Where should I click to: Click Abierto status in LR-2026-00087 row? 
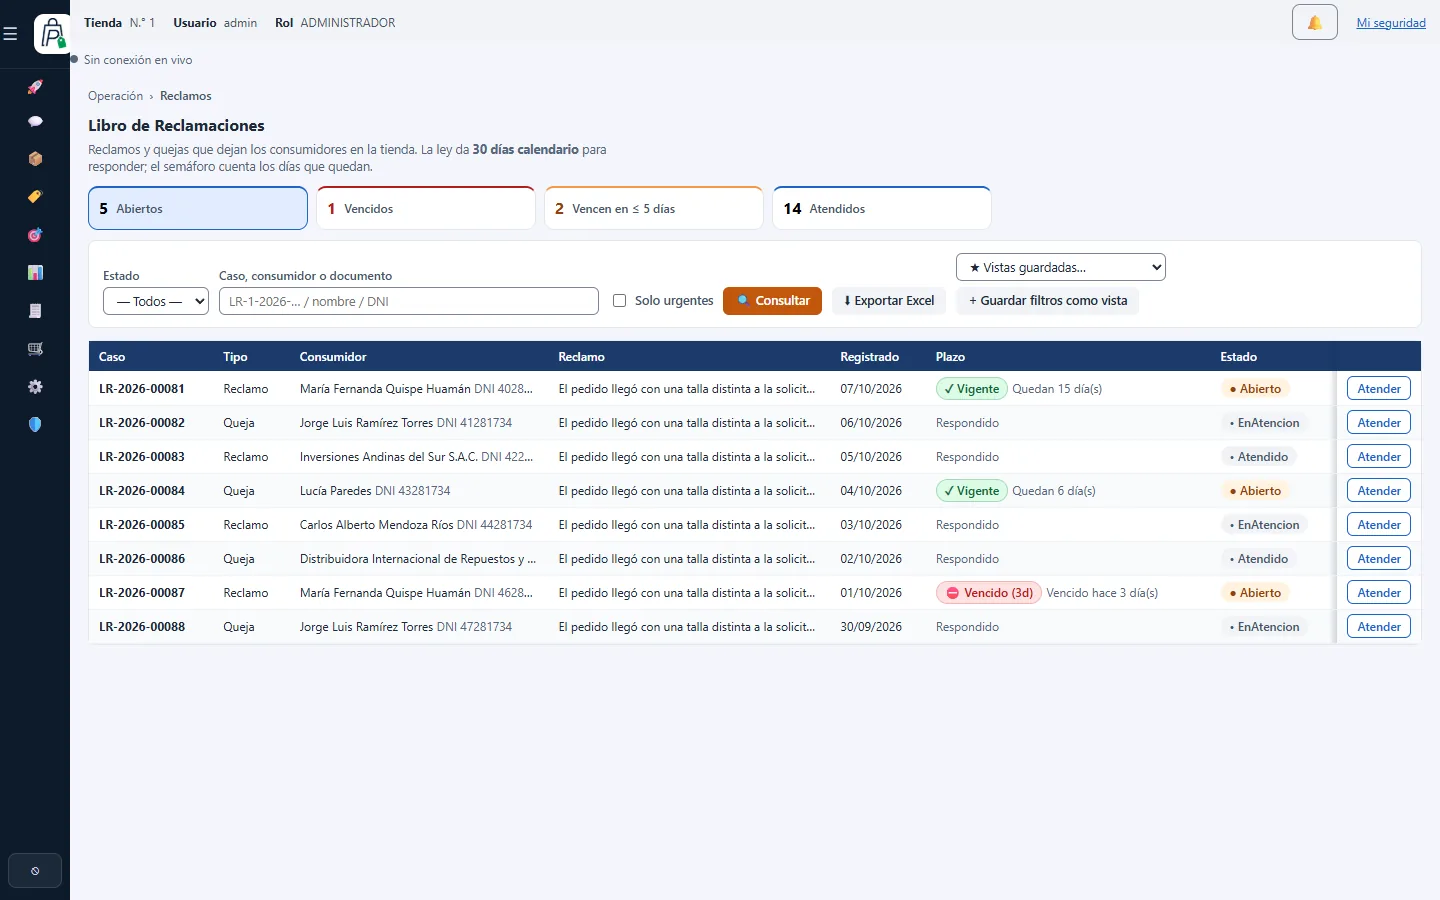1255,593
